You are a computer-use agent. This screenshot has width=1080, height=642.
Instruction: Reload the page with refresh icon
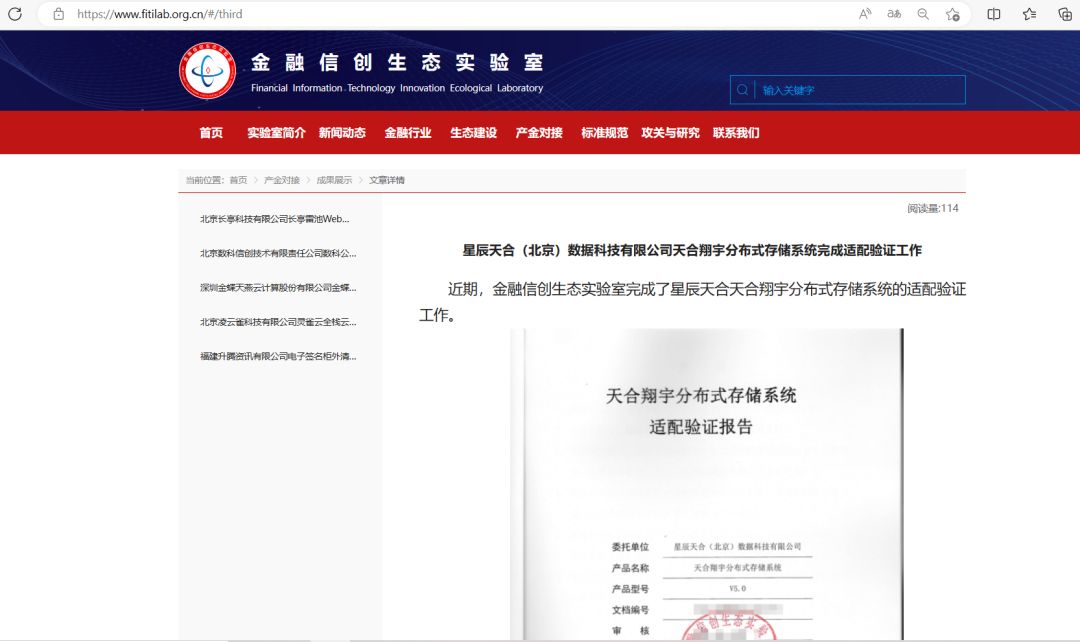point(14,14)
